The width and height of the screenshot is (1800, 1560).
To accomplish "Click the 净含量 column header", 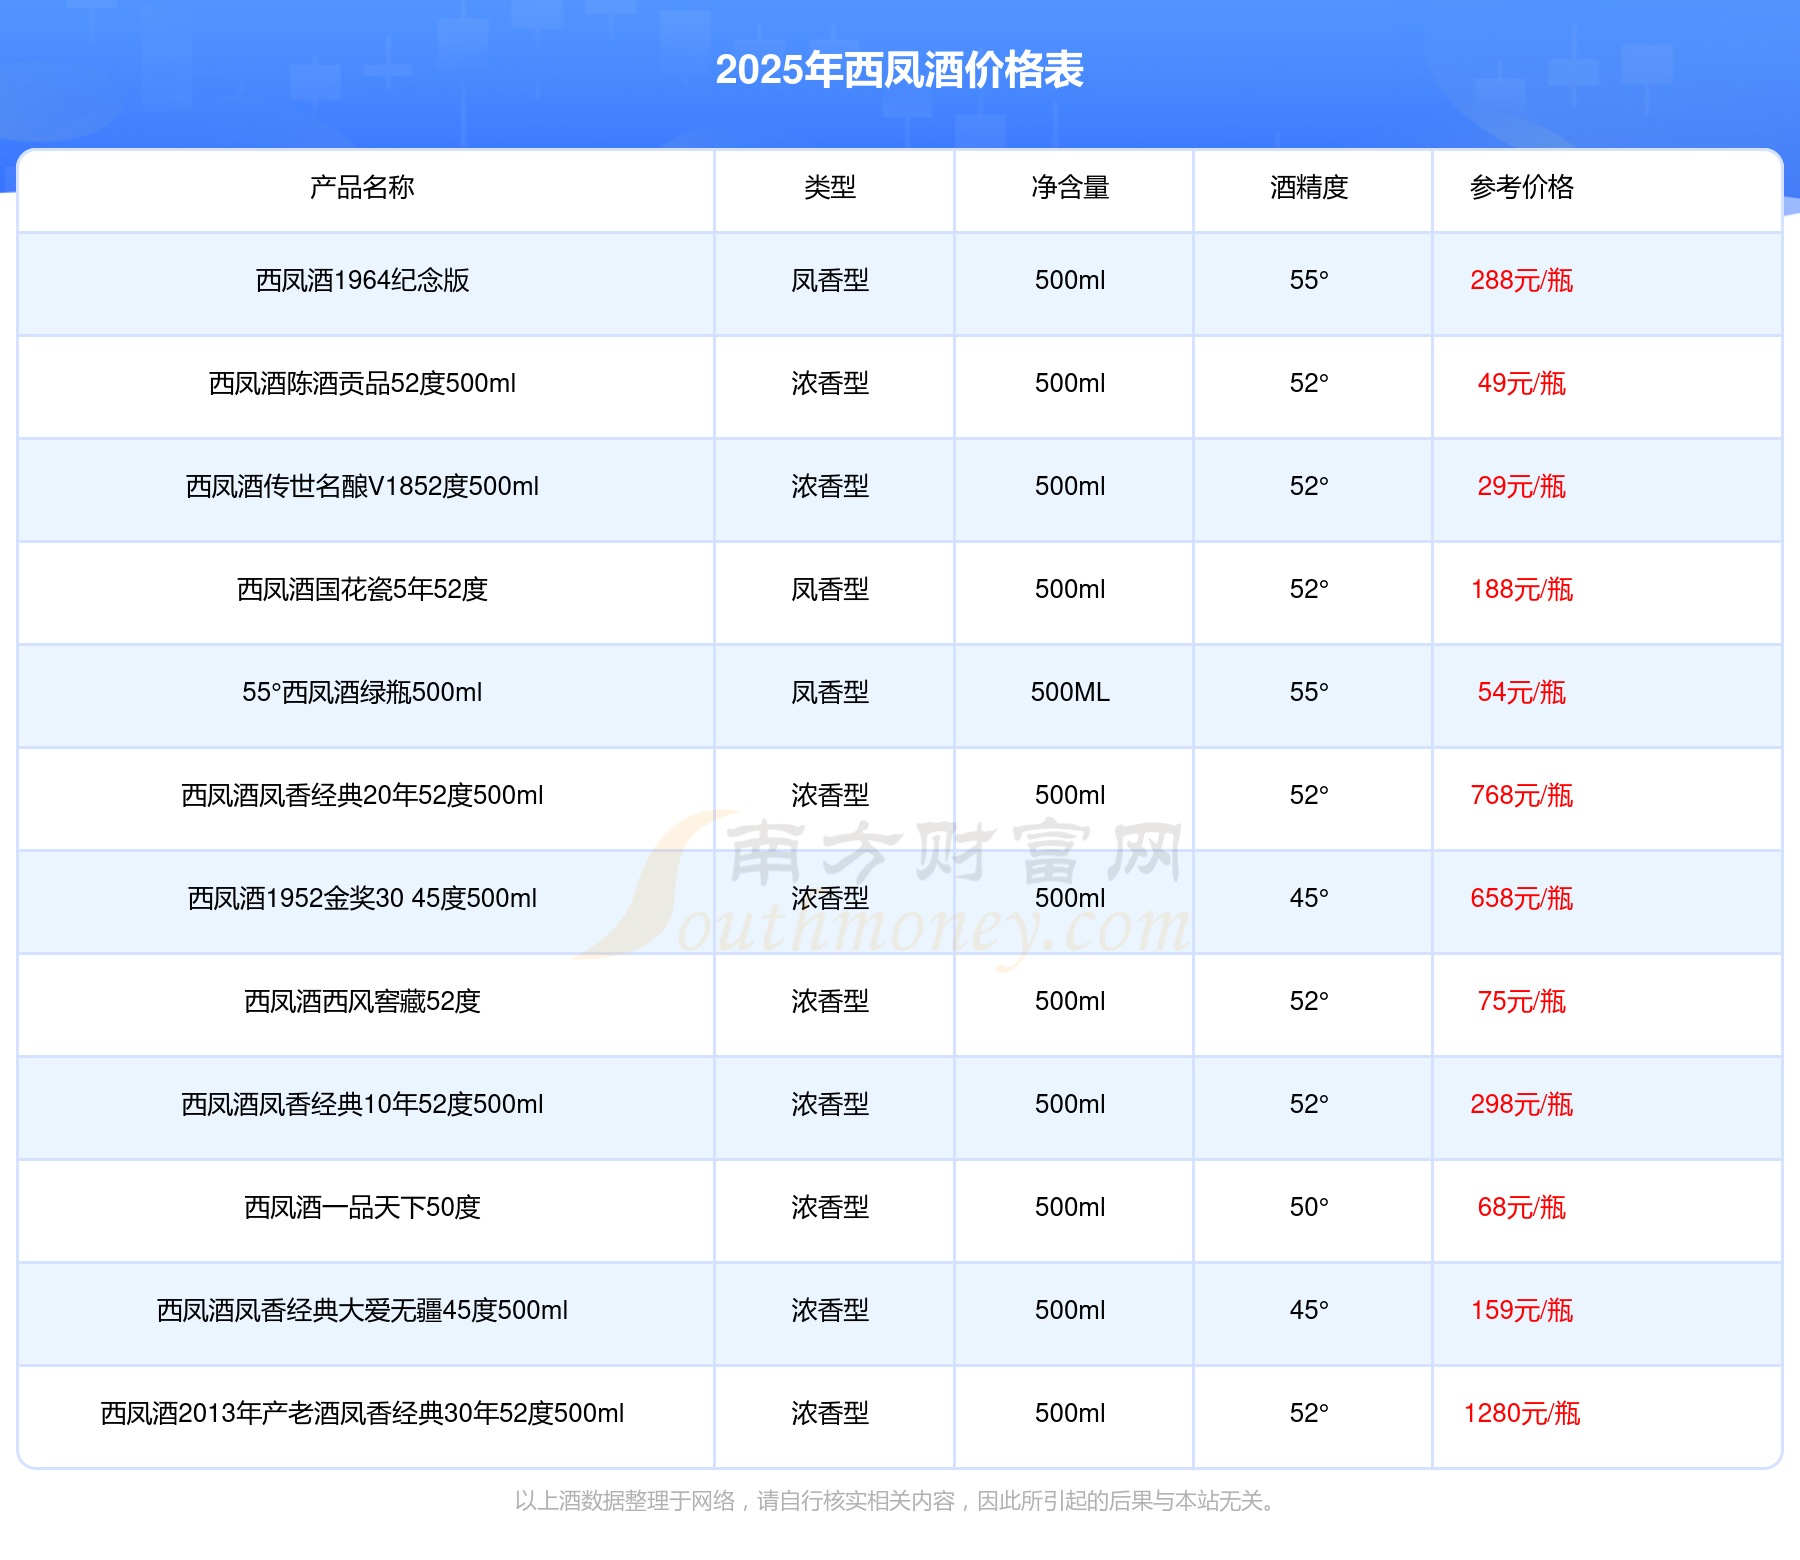I will pyautogui.click(x=1070, y=187).
